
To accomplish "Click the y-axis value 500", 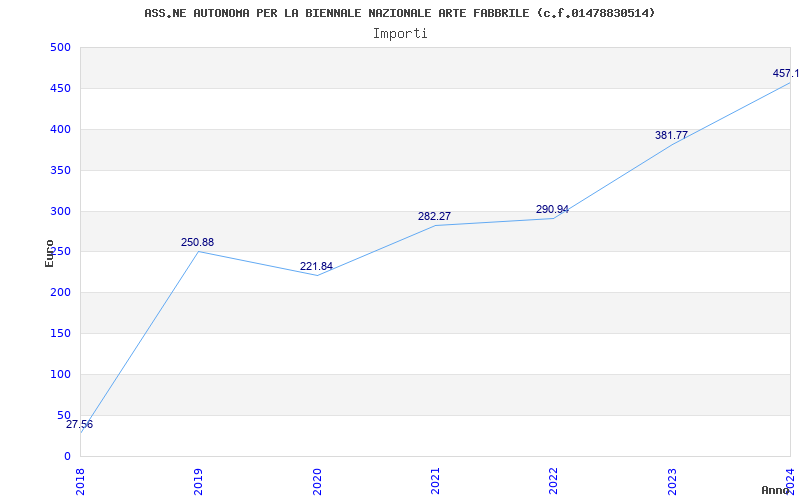I will coord(60,47).
